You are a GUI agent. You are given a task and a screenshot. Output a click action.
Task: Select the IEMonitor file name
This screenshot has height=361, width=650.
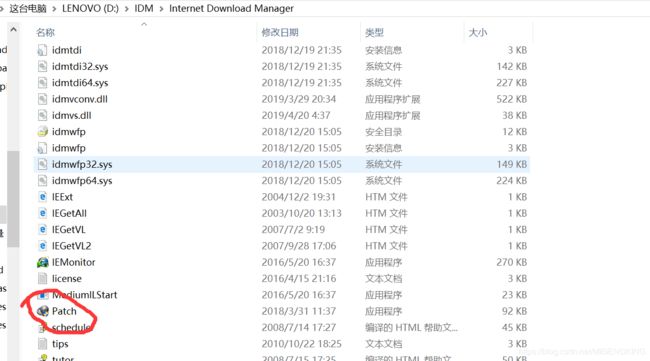73,262
